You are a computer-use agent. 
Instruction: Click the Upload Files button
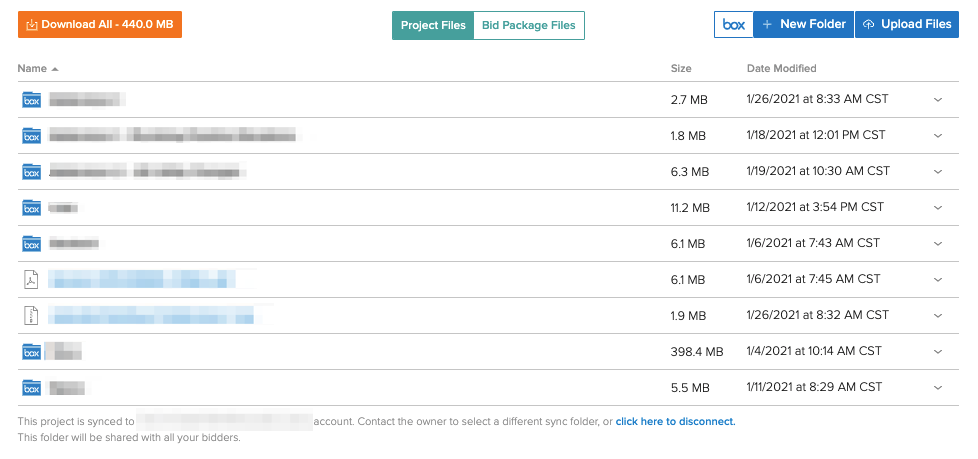pos(907,25)
